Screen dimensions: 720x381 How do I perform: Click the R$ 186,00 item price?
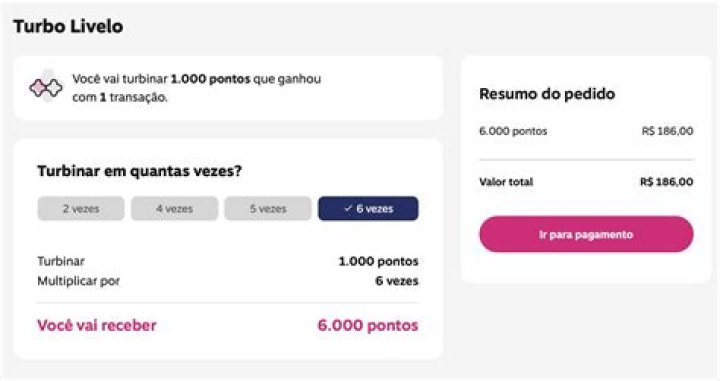[x=667, y=131]
